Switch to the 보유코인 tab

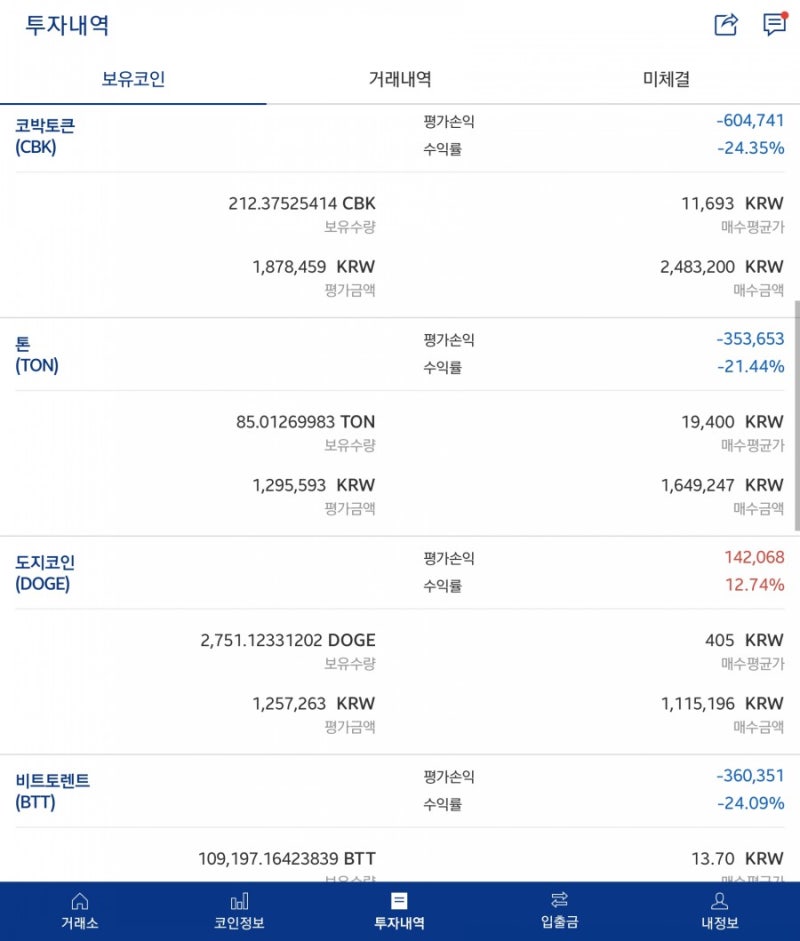tap(133, 79)
